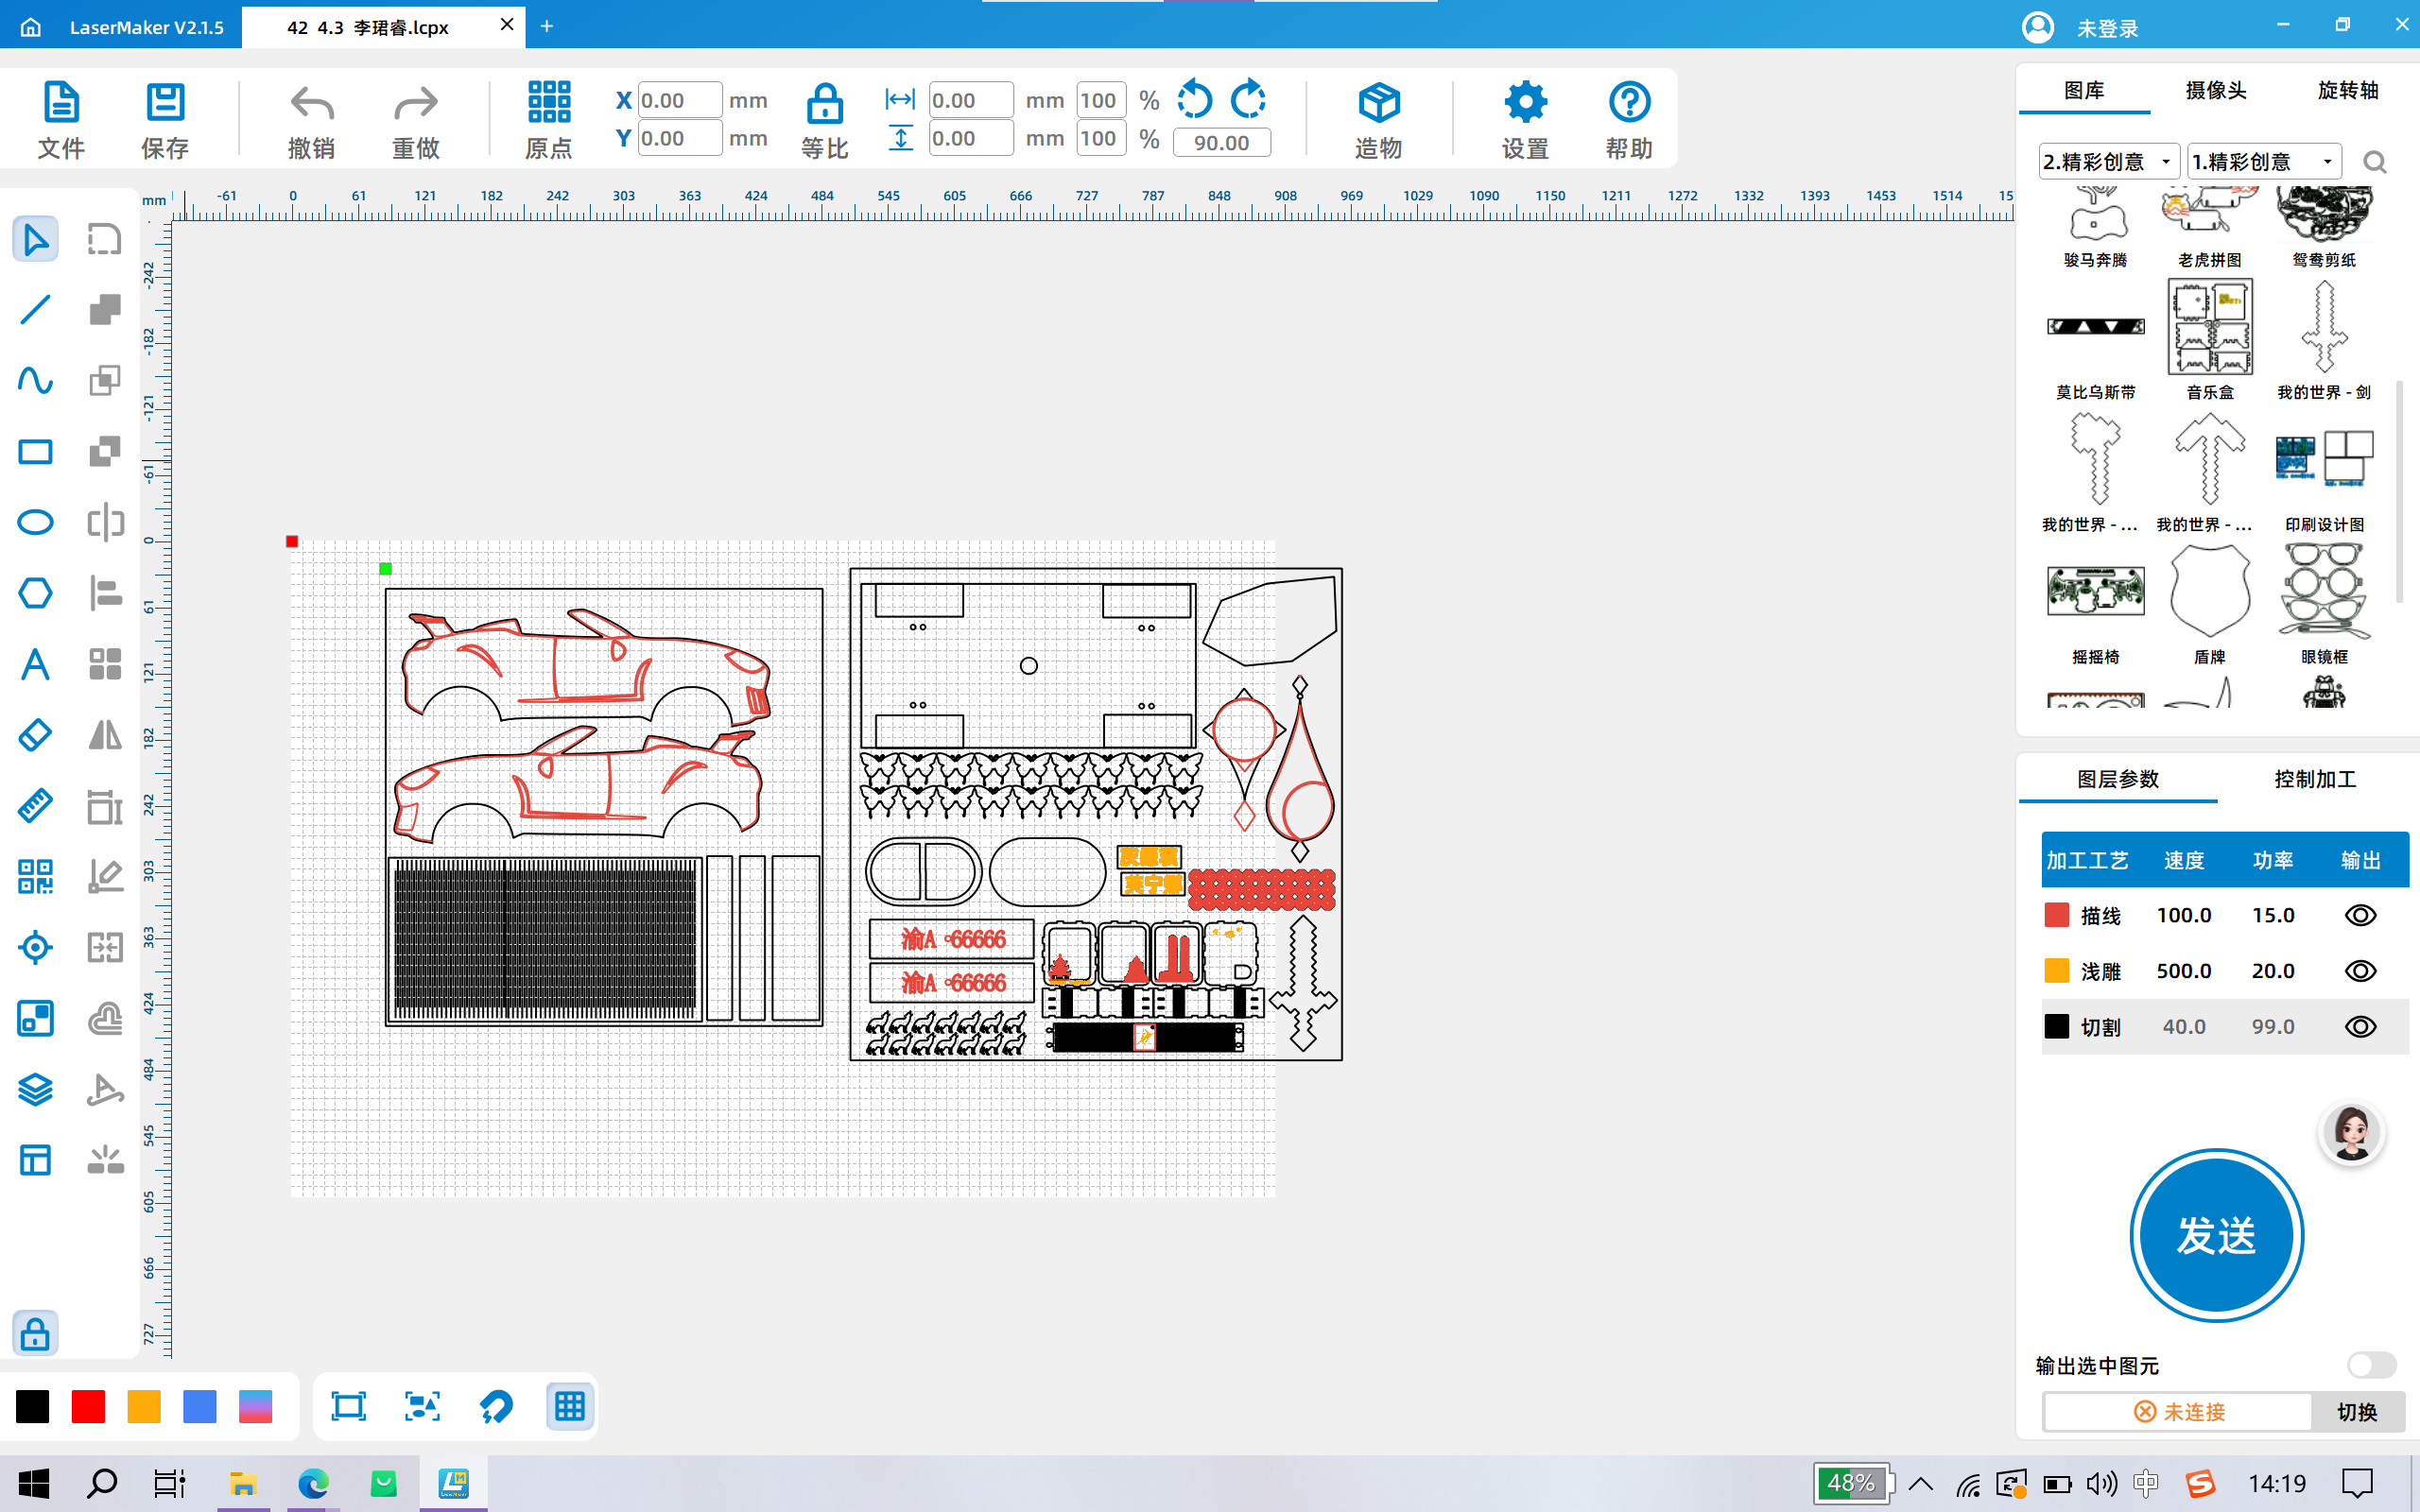
Task: Select the polygon hexagon tool
Action: coord(35,594)
